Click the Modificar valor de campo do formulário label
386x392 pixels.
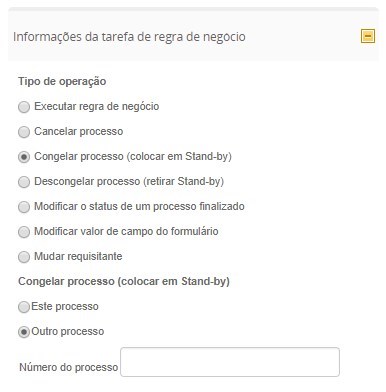coord(126,231)
